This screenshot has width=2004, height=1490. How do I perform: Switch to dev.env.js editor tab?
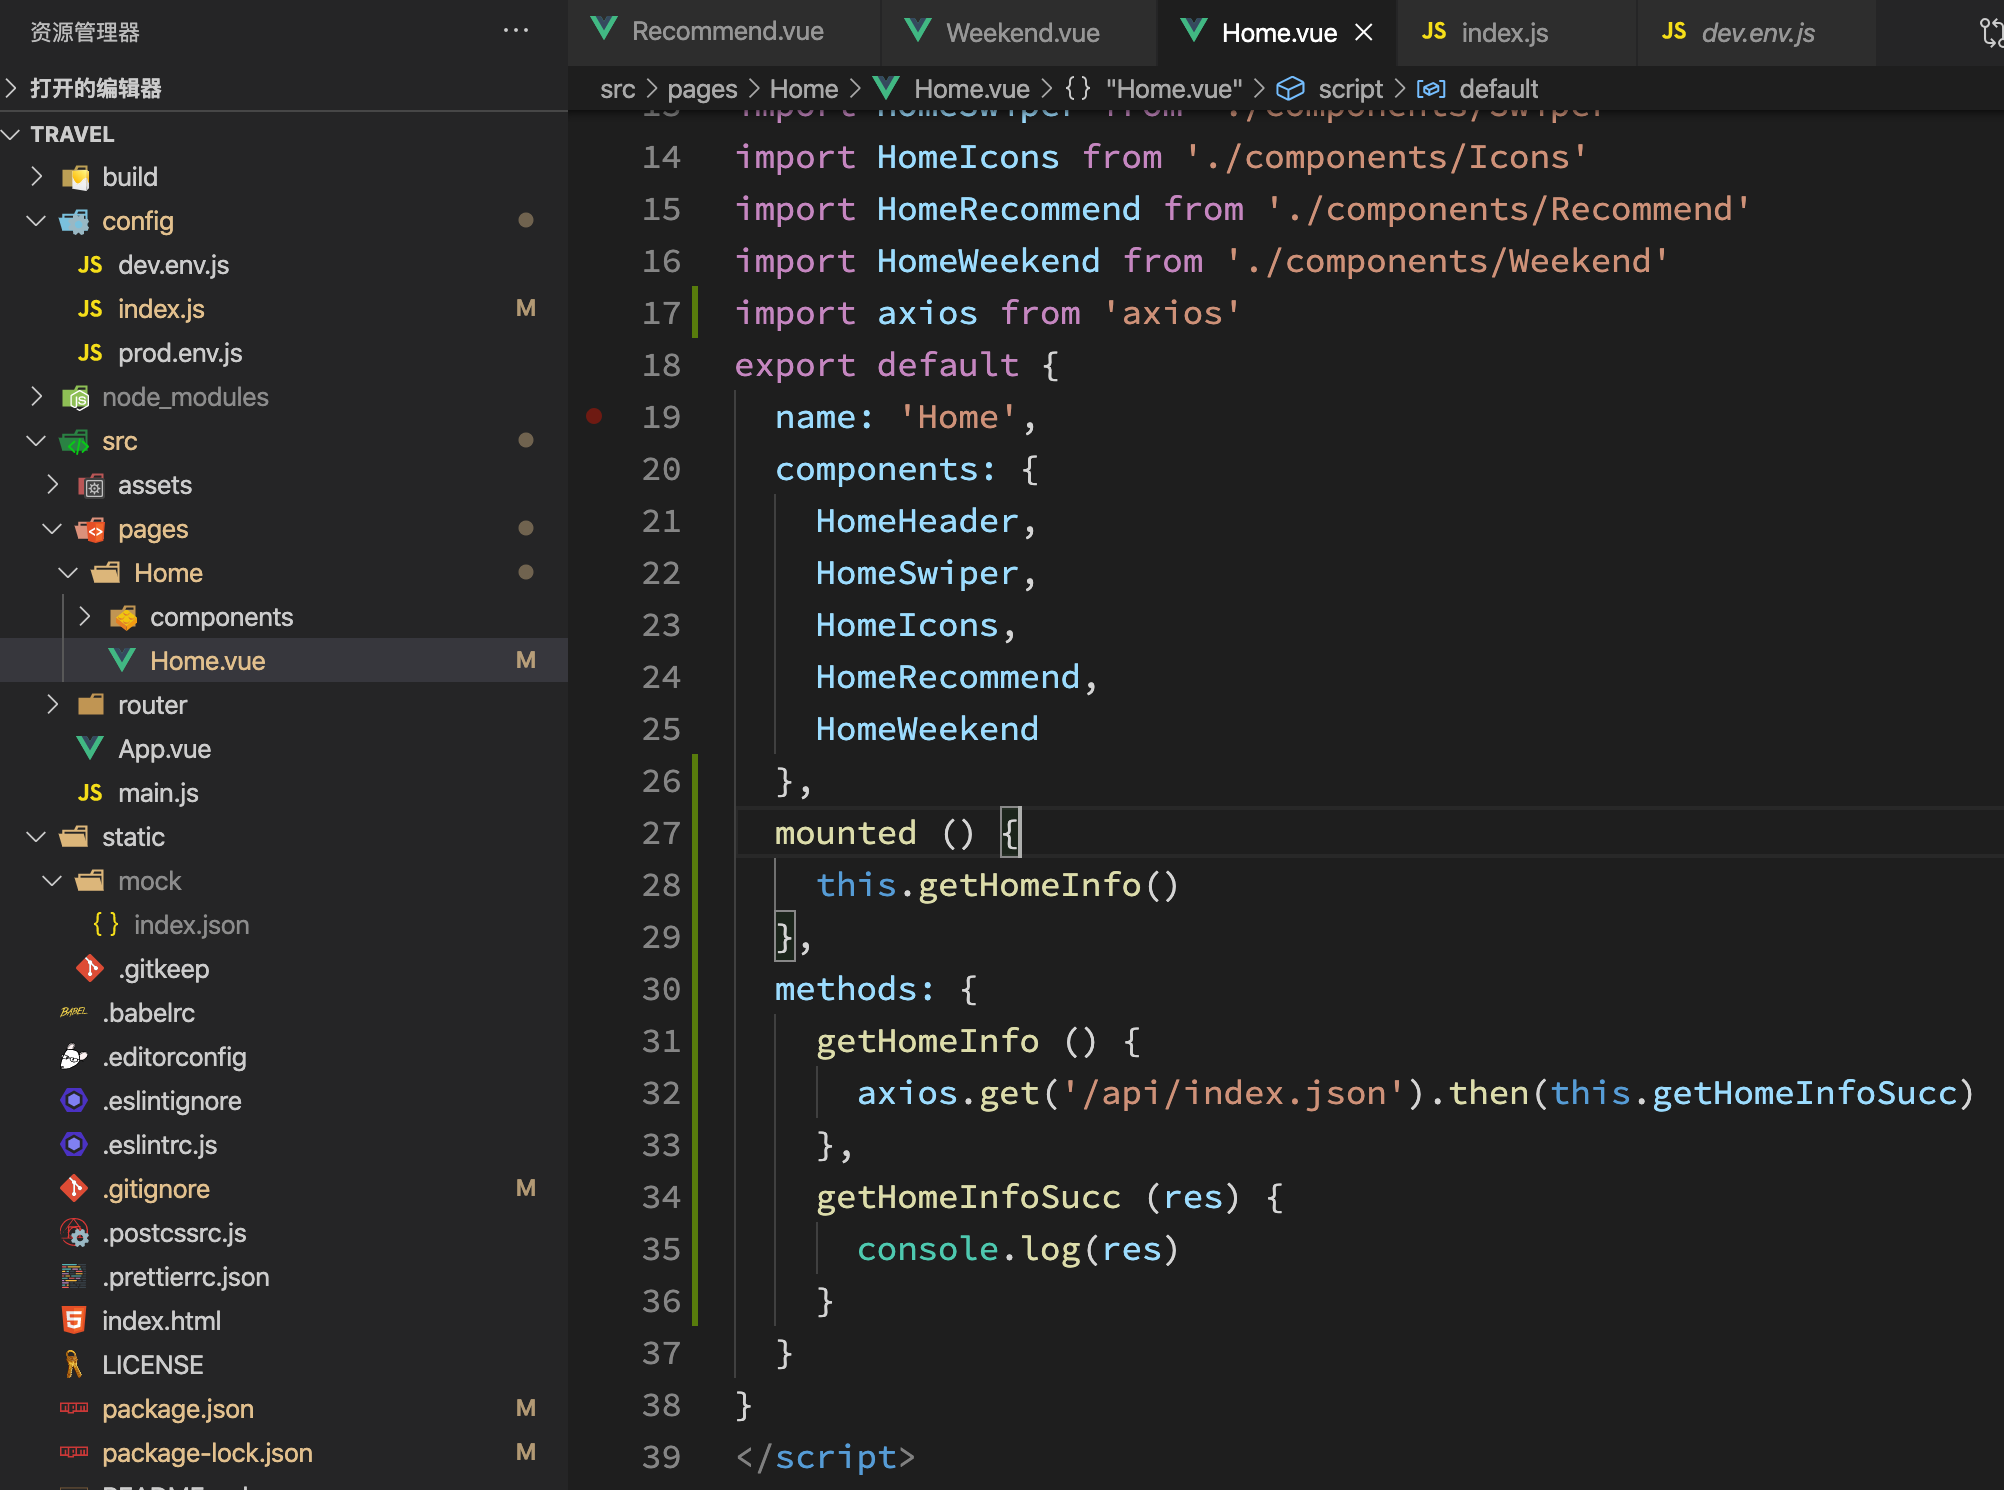click(1758, 33)
